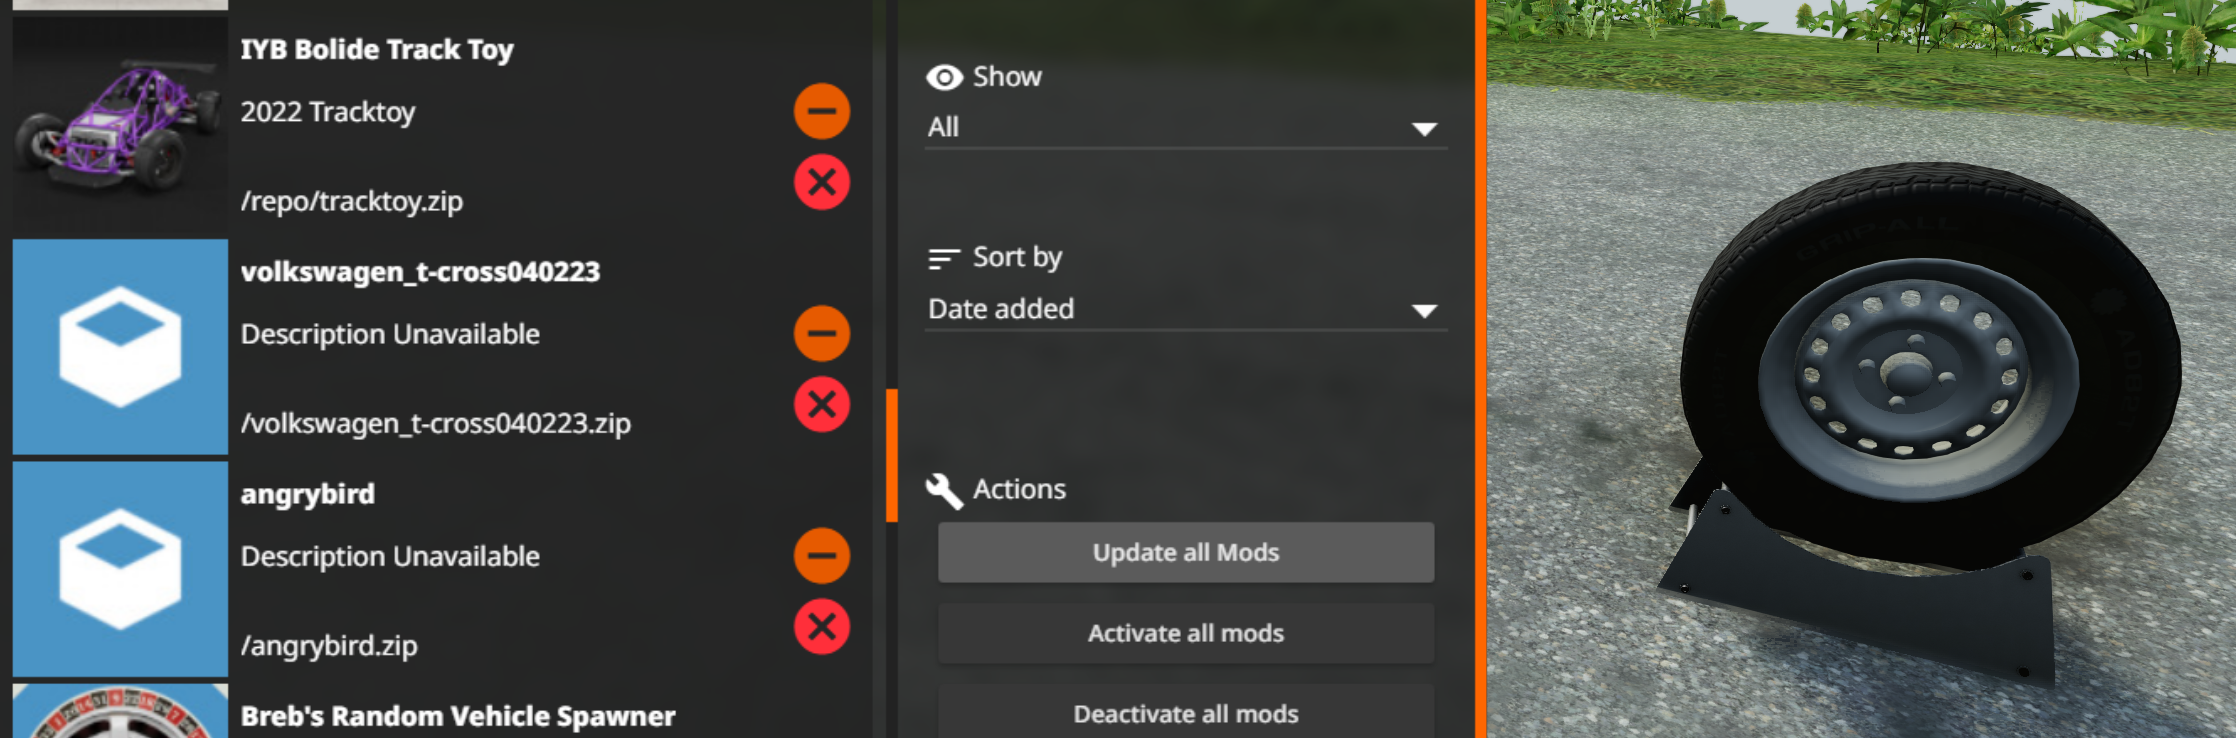Delete the volkswagen_t-cross040223 mod

[x=822, y=404]
